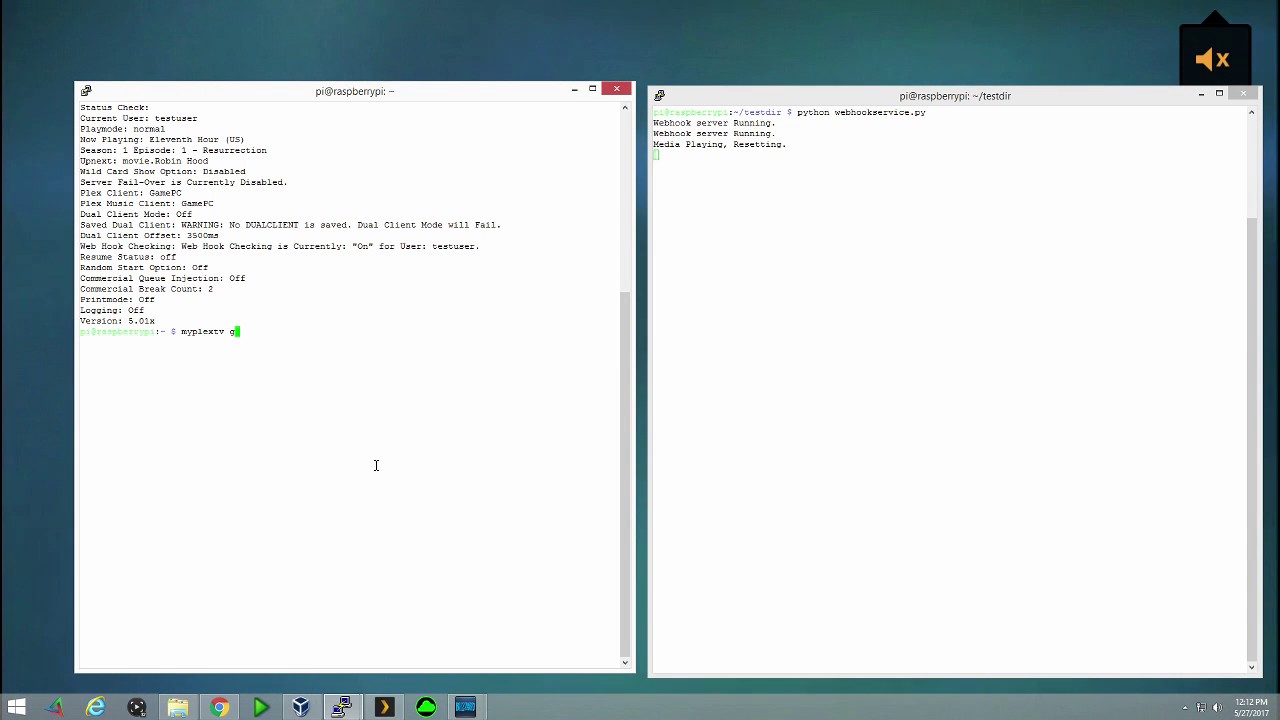Click 'Plex Music Client: GamePC' line
1280x720 pixels.
click(x=147, y=204)
